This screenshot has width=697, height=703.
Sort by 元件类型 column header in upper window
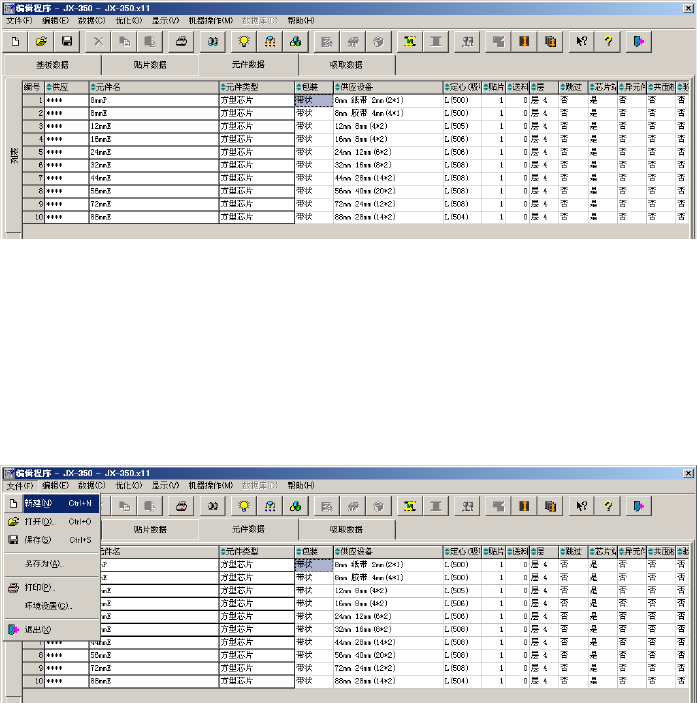coord(257,87)
